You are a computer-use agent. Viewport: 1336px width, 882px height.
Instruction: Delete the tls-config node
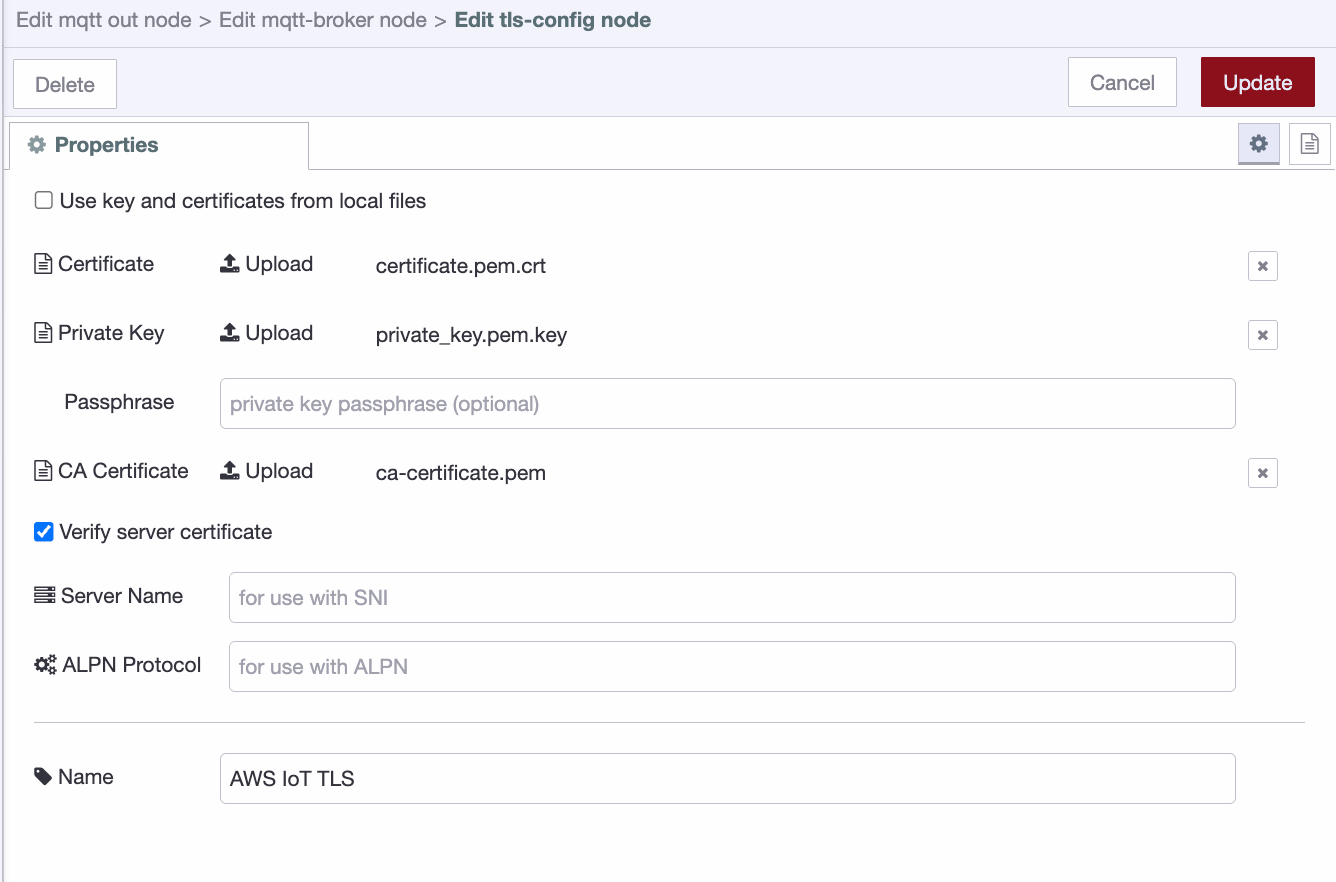tap(64, 83)
